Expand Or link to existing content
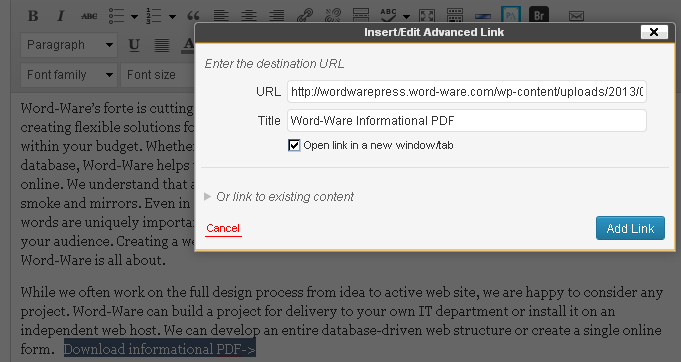681x362 pixels. click(279, 197)
